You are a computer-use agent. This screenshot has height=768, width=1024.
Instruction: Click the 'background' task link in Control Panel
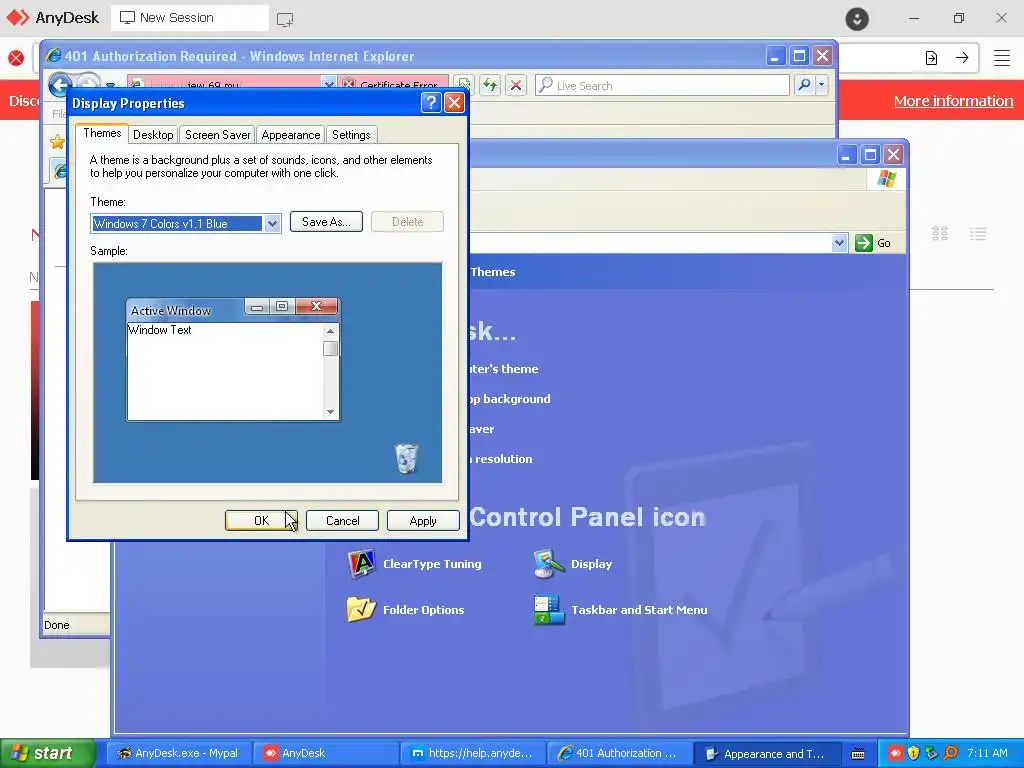click(x=510, y=398)
